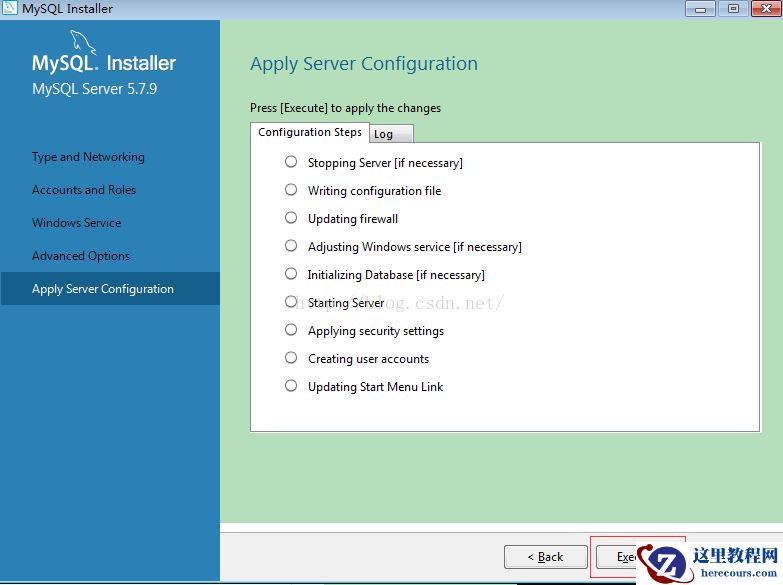Click the MySQL dolphin logo
The image size is (783, 585).
pos(82,41)
